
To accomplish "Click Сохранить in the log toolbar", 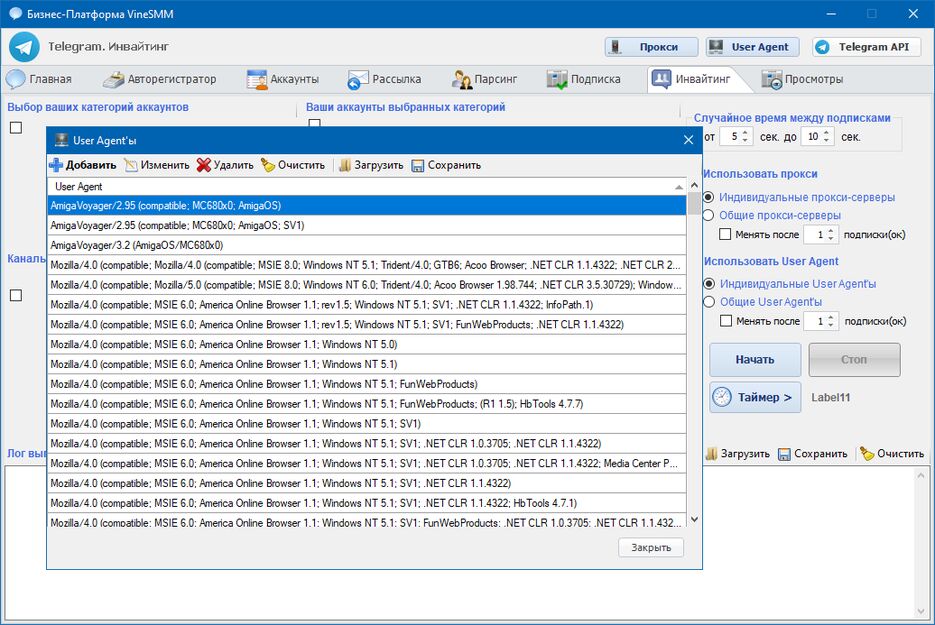I will (x=813, y=453).
